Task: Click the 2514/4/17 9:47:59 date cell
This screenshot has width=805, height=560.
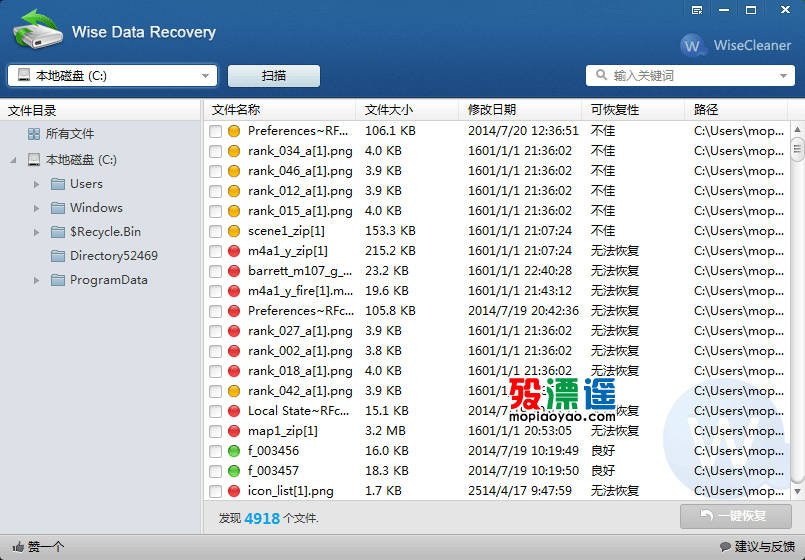Action: coord(520,491)
